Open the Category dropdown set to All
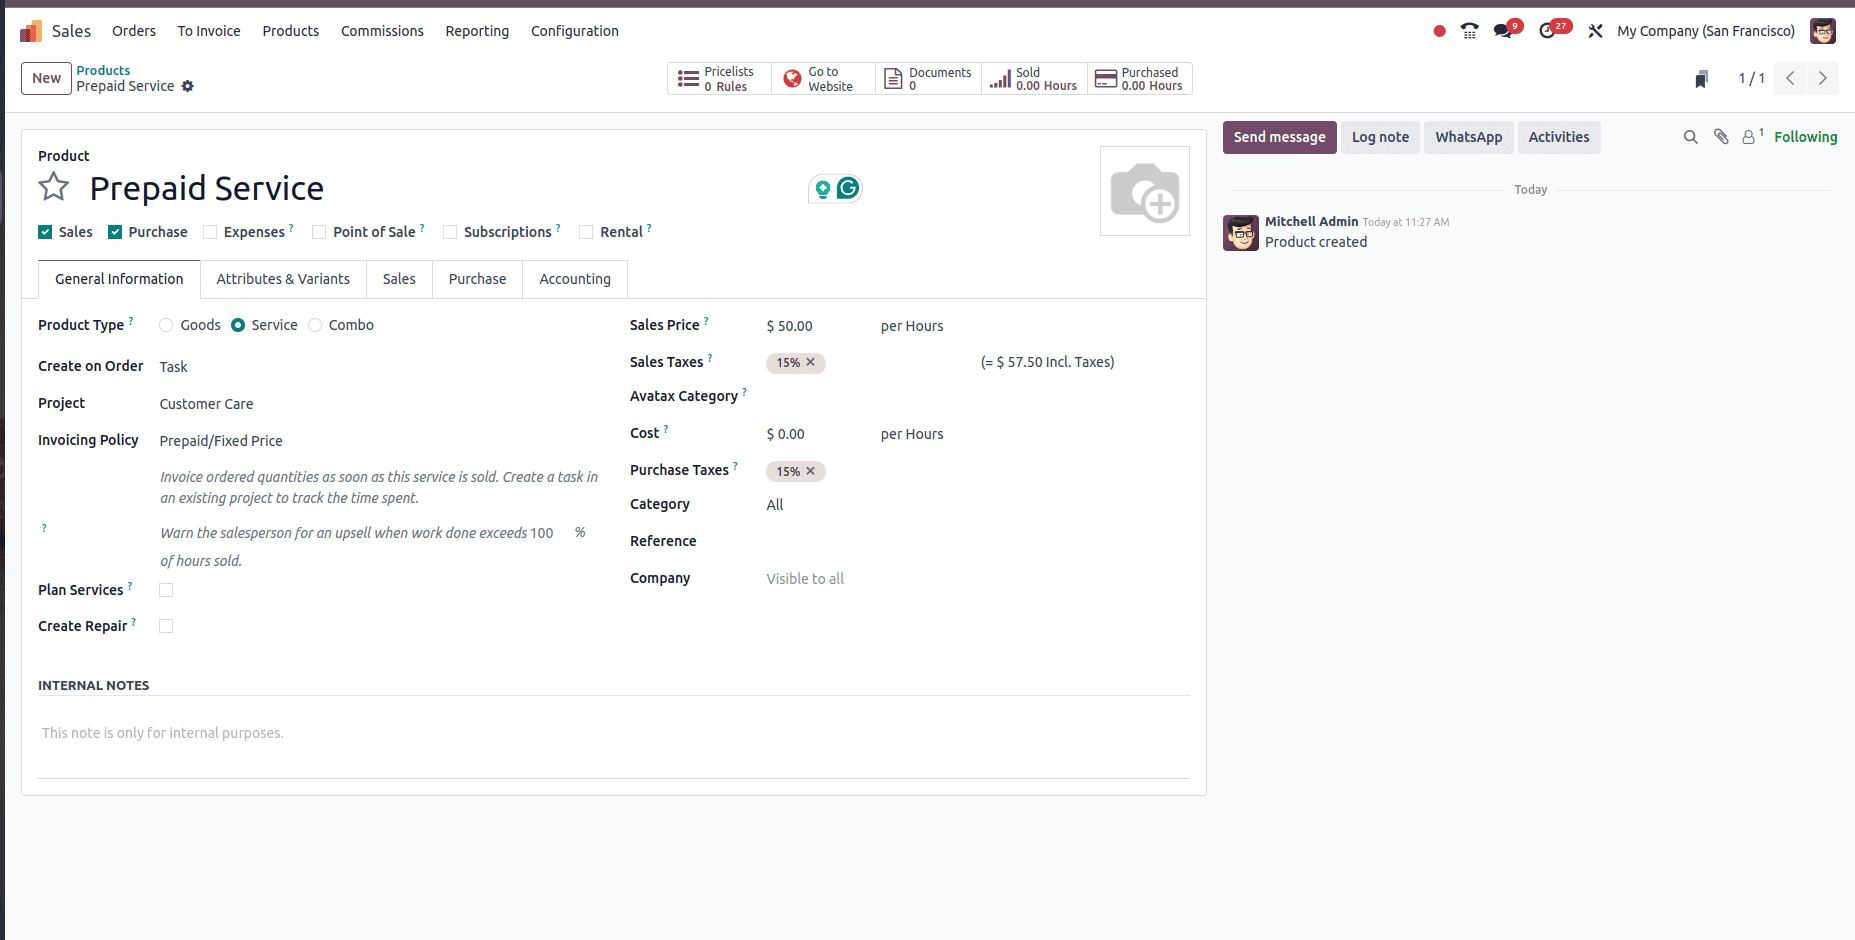 (775, 504)
